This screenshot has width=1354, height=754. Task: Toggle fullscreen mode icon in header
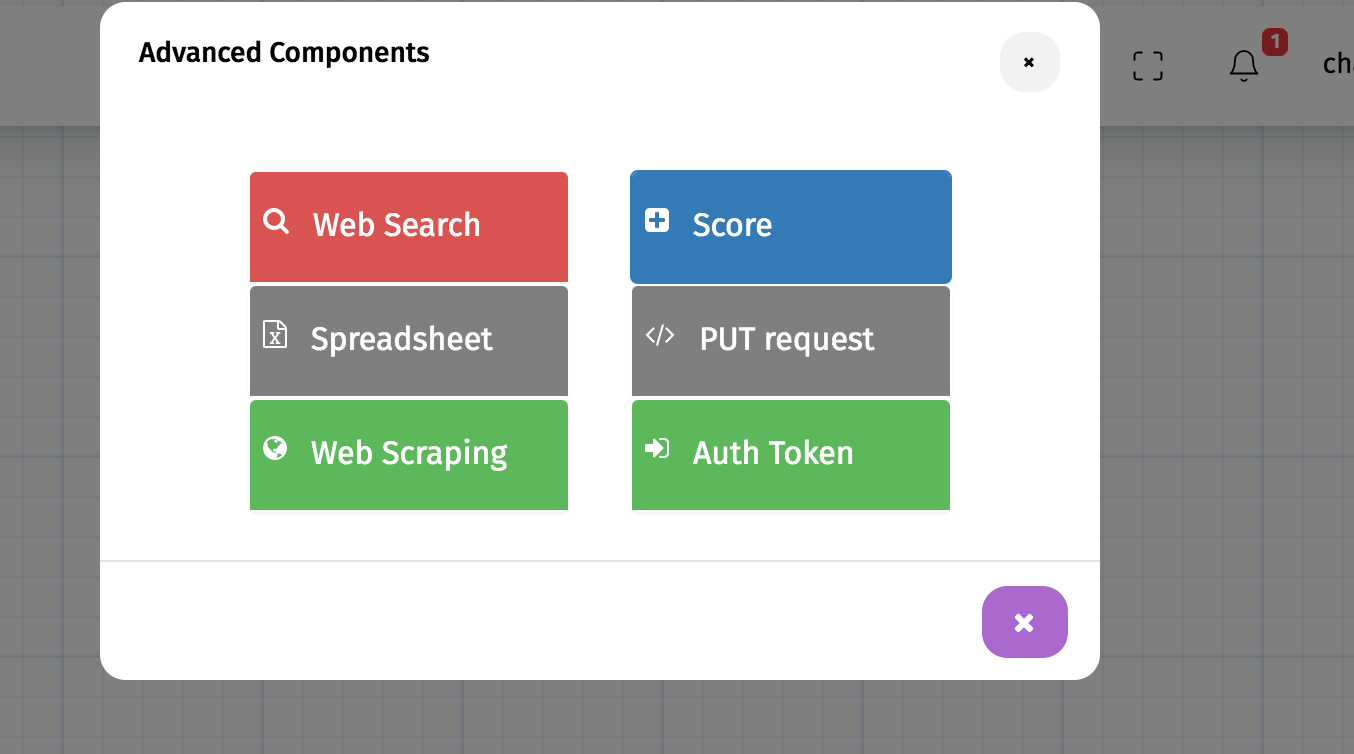1148,66
